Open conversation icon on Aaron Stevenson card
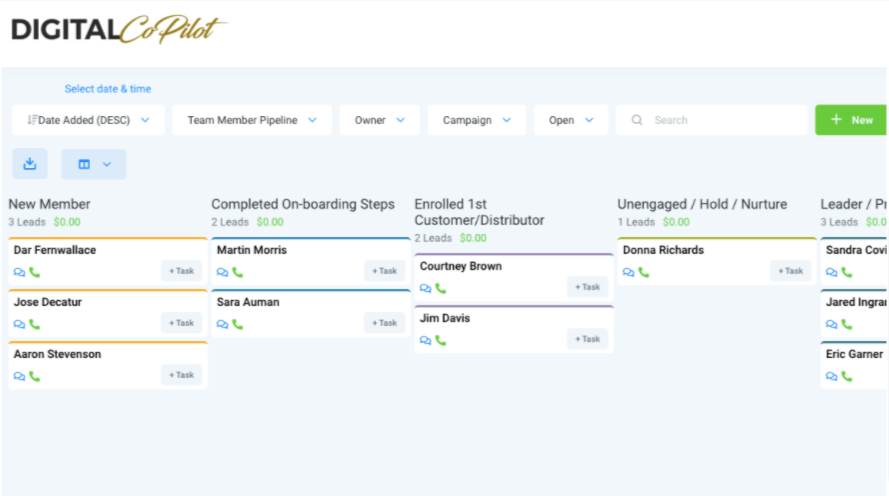The height and width of the screenshot is (496, 889). tap(19, 377)
